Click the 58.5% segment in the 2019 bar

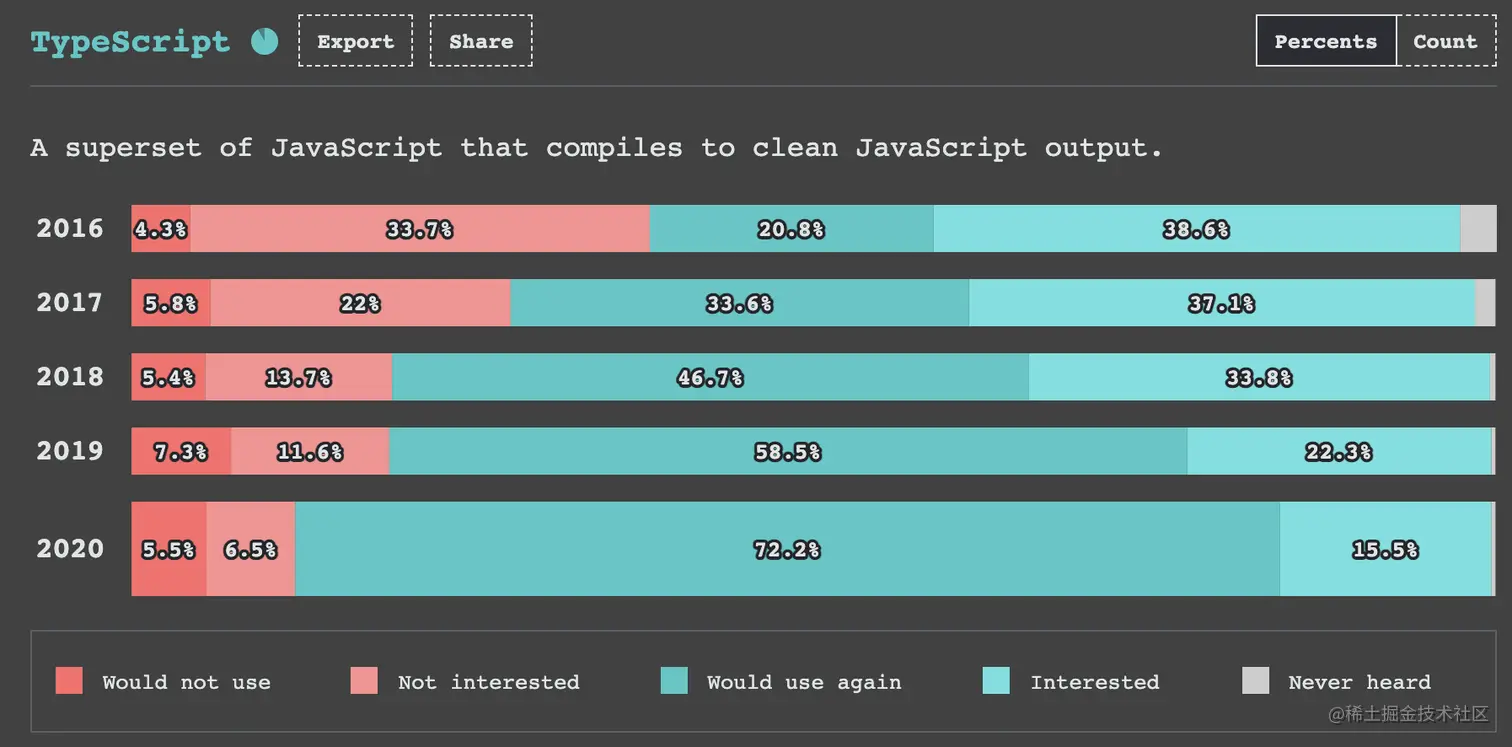tap(787, 451)
